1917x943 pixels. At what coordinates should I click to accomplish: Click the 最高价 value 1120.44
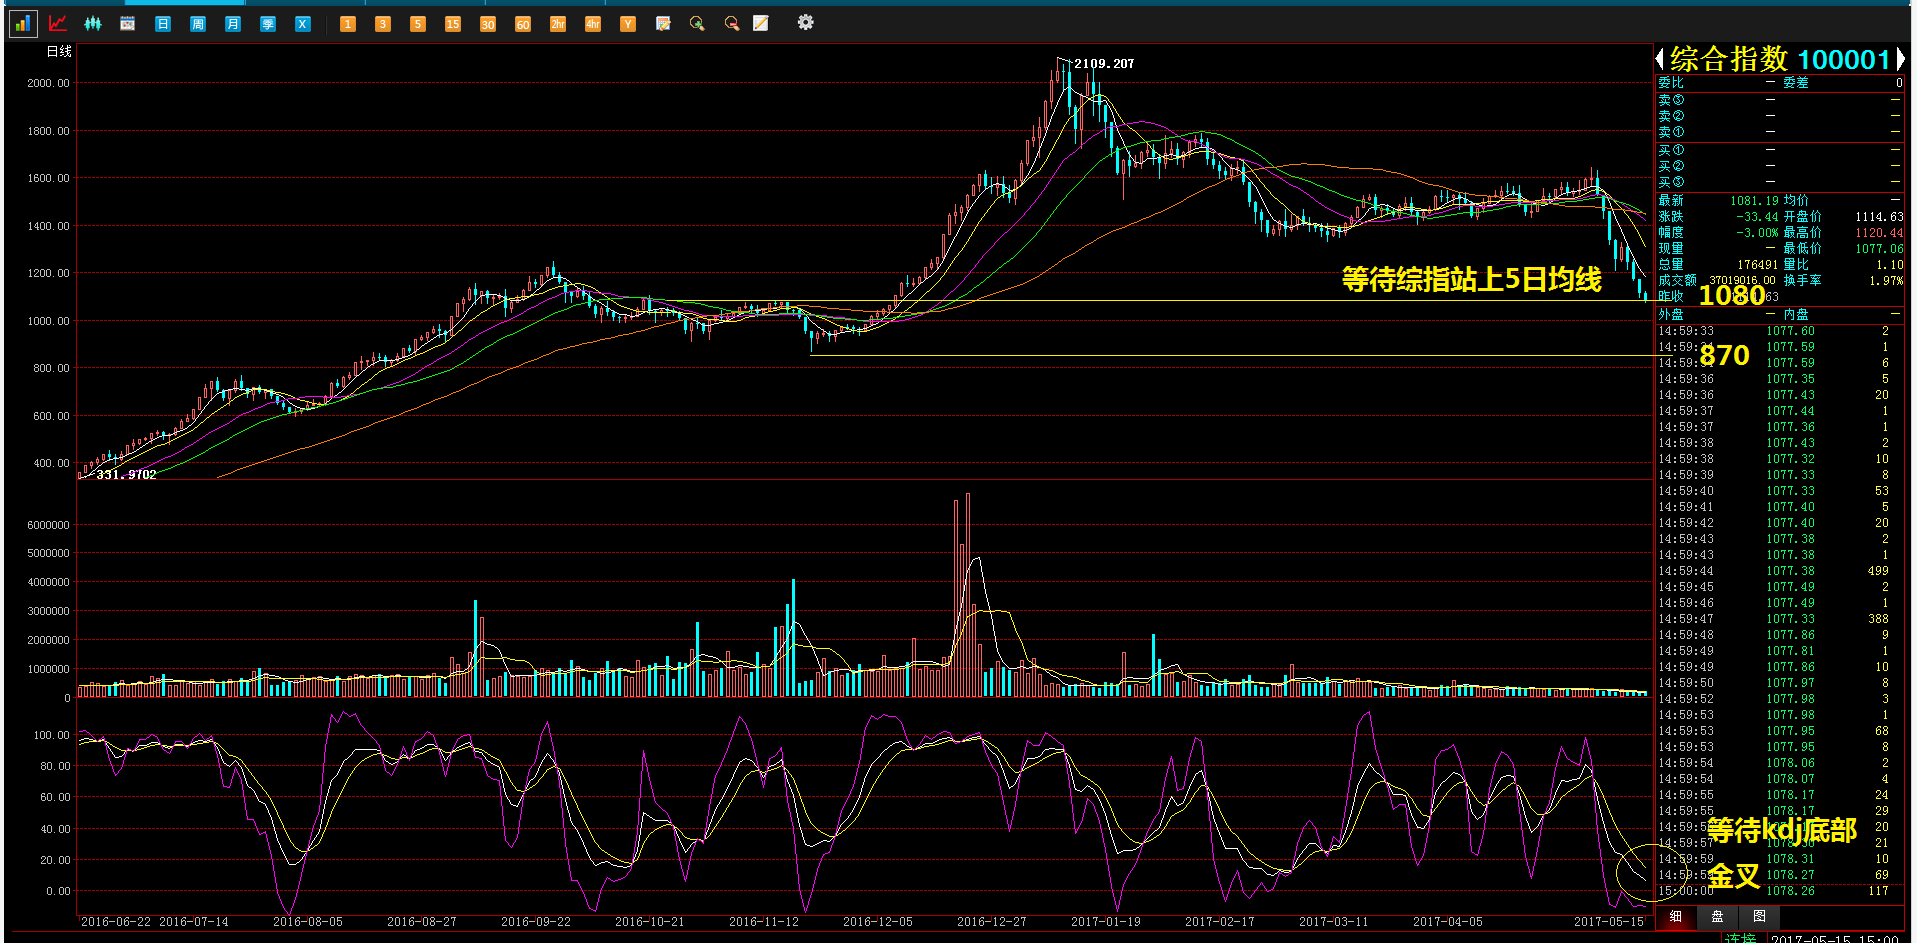point(1879,233)
